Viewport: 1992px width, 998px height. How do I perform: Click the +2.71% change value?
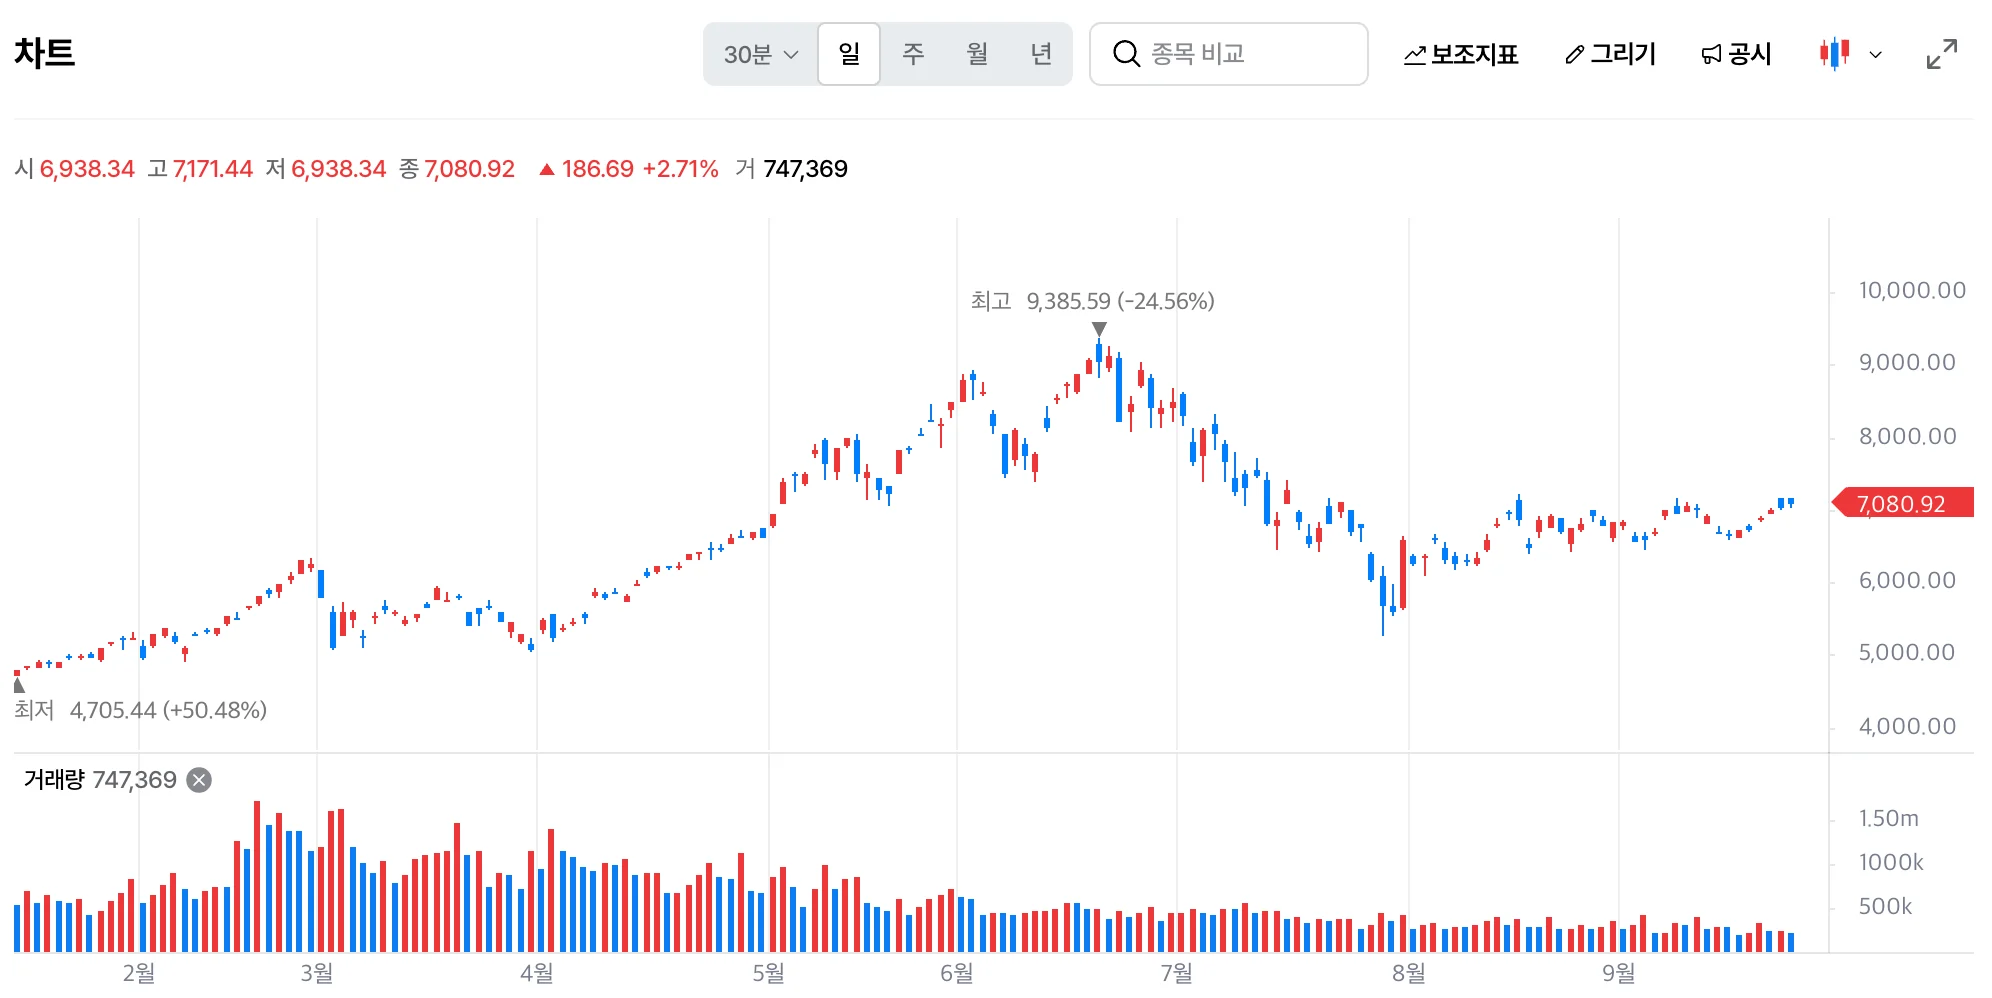680,169
